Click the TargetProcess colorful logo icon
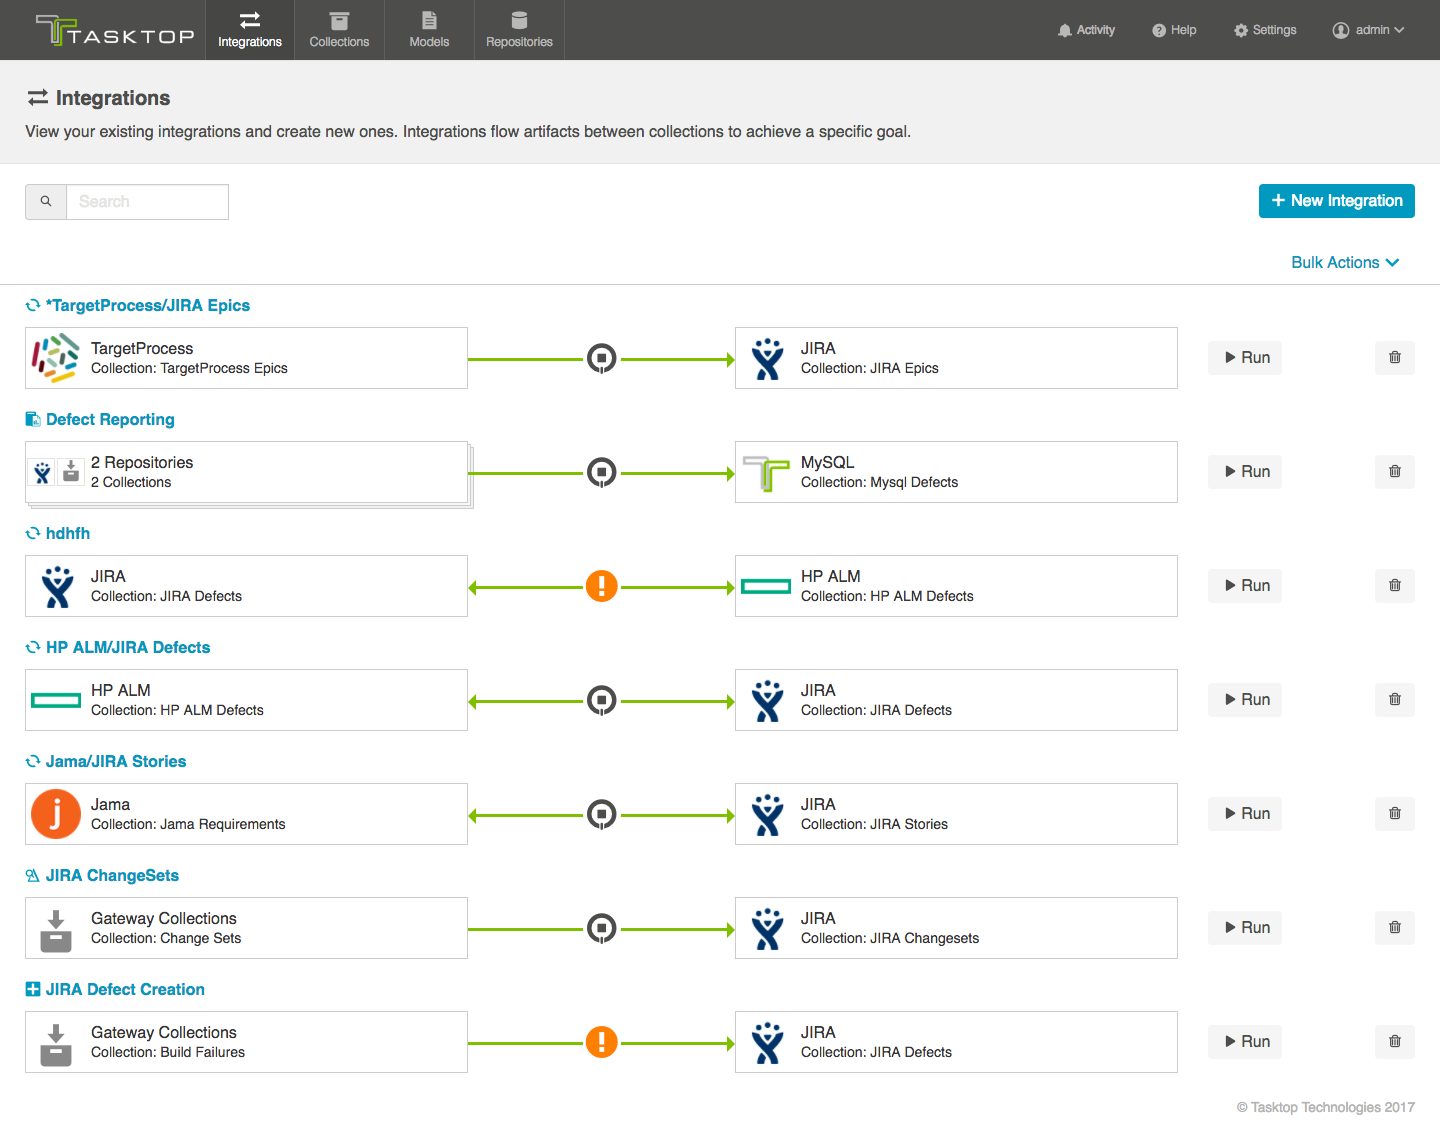 (x=56, y=358)
